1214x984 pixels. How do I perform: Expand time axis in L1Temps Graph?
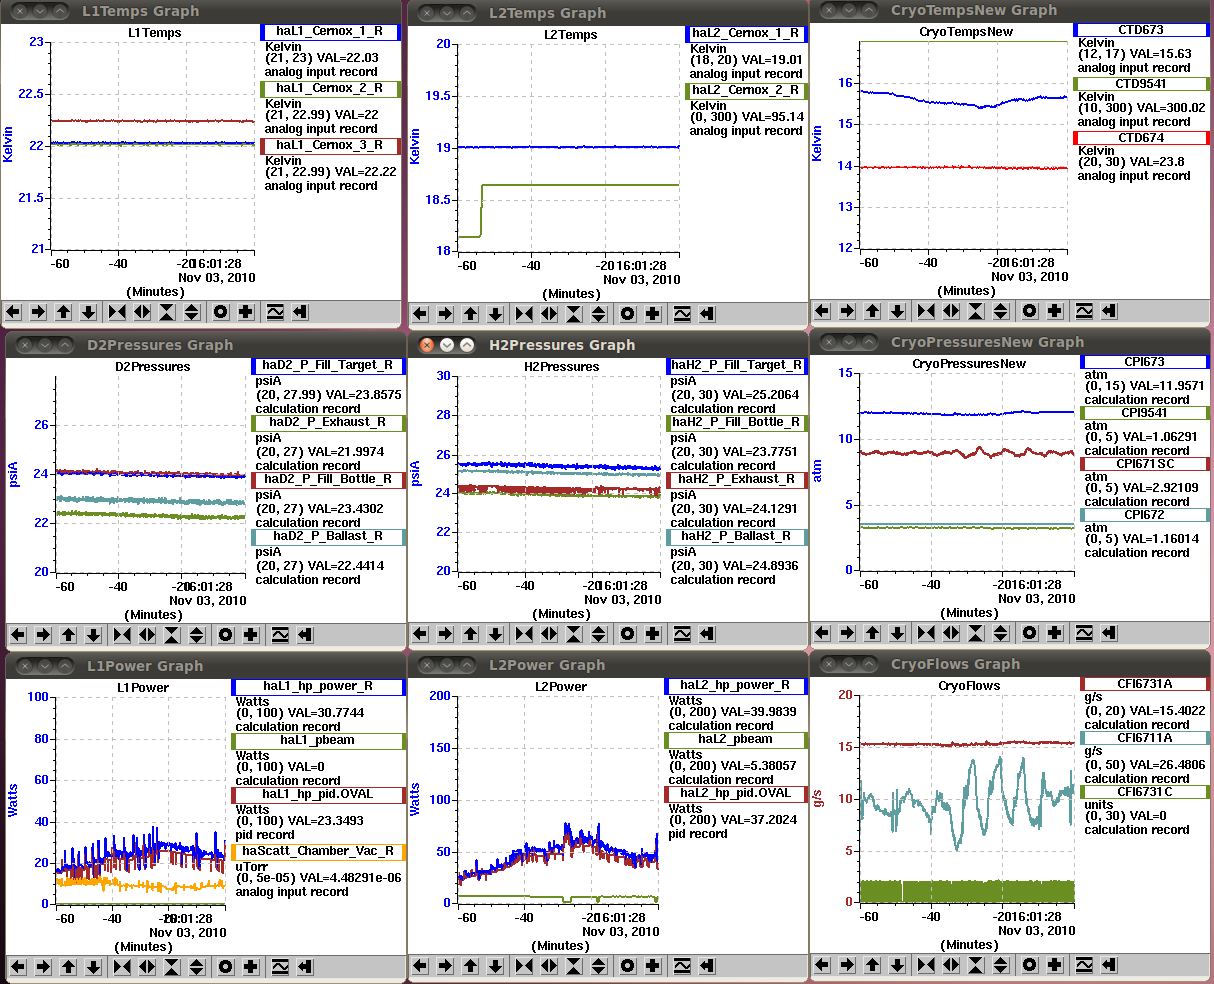142,312
